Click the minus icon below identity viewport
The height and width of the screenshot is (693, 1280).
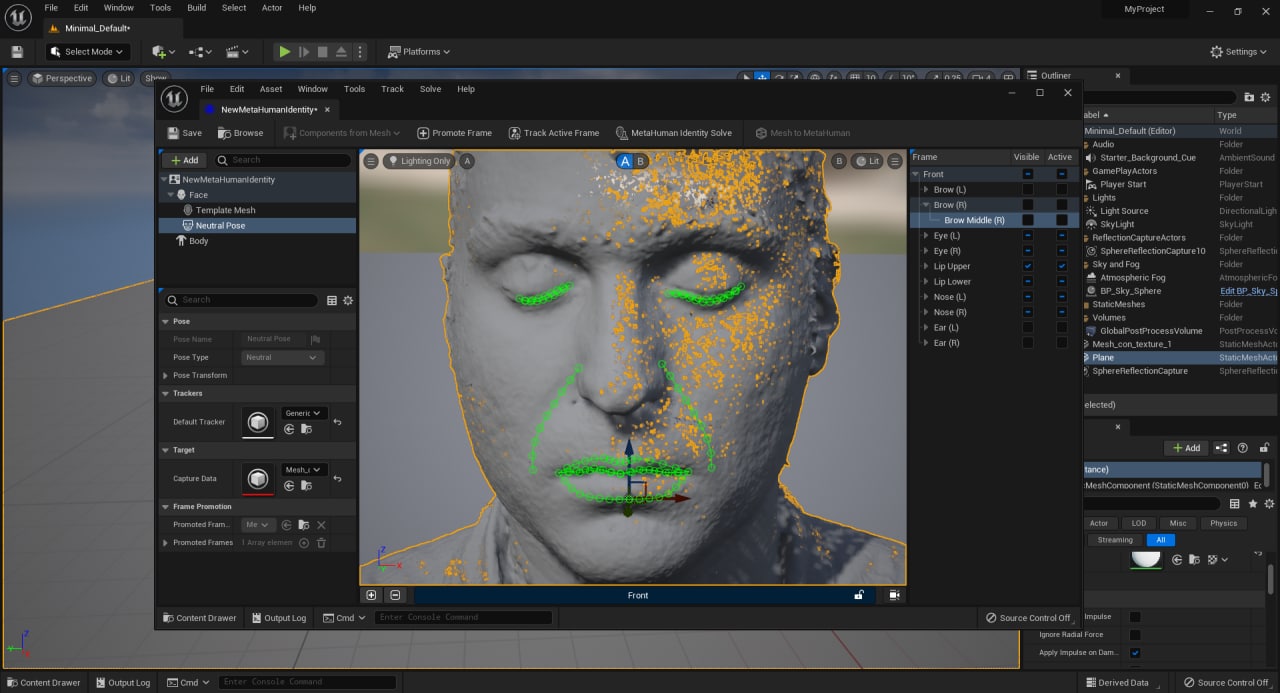[x=395, y=595]
